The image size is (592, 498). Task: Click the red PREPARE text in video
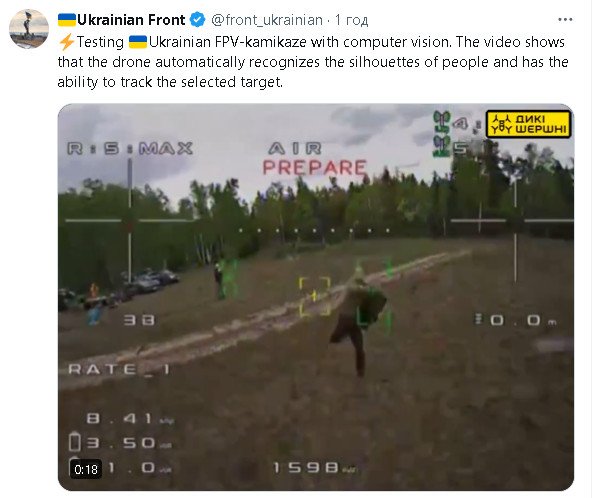314,167
